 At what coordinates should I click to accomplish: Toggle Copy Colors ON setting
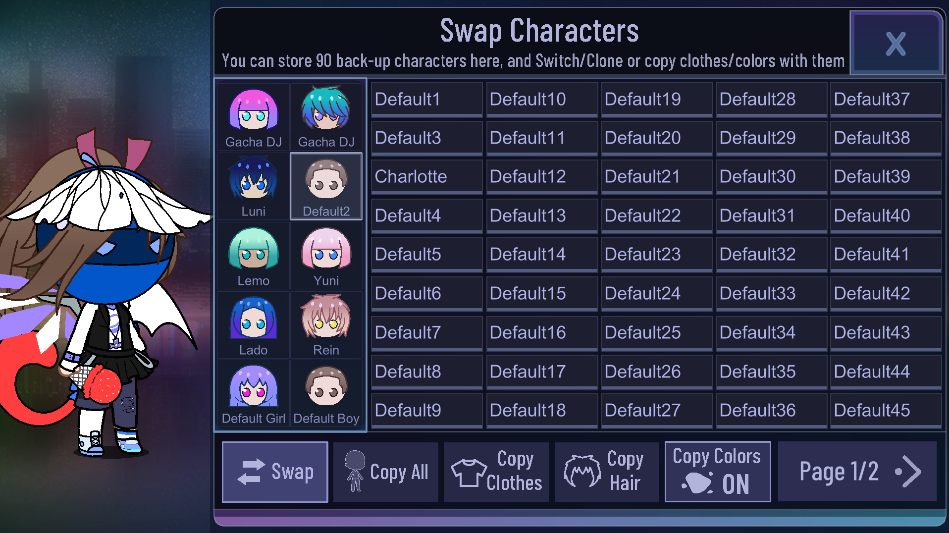pos(717,471)
